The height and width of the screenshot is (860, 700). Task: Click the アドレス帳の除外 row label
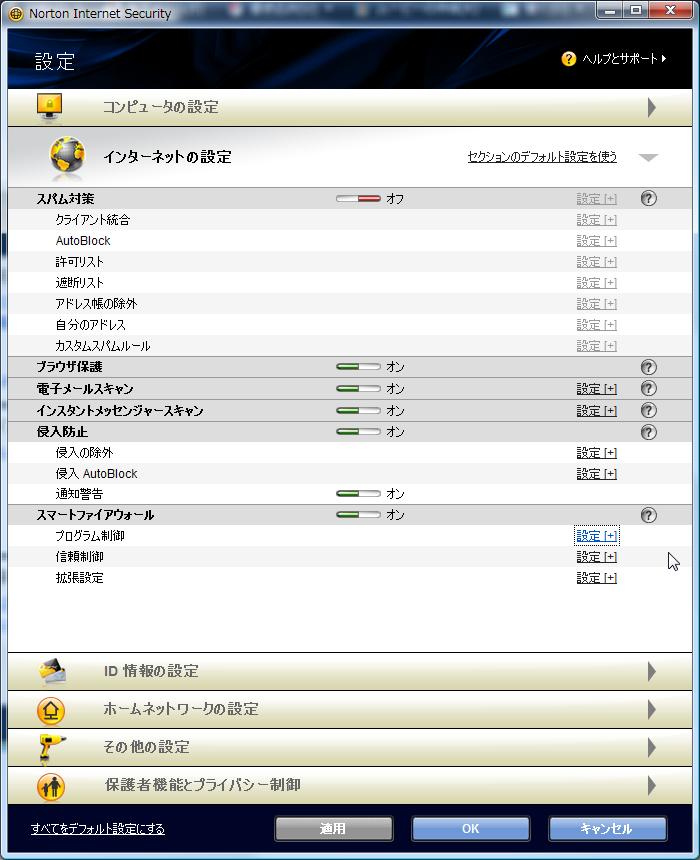pyautogui.click(x=96, y=304)
